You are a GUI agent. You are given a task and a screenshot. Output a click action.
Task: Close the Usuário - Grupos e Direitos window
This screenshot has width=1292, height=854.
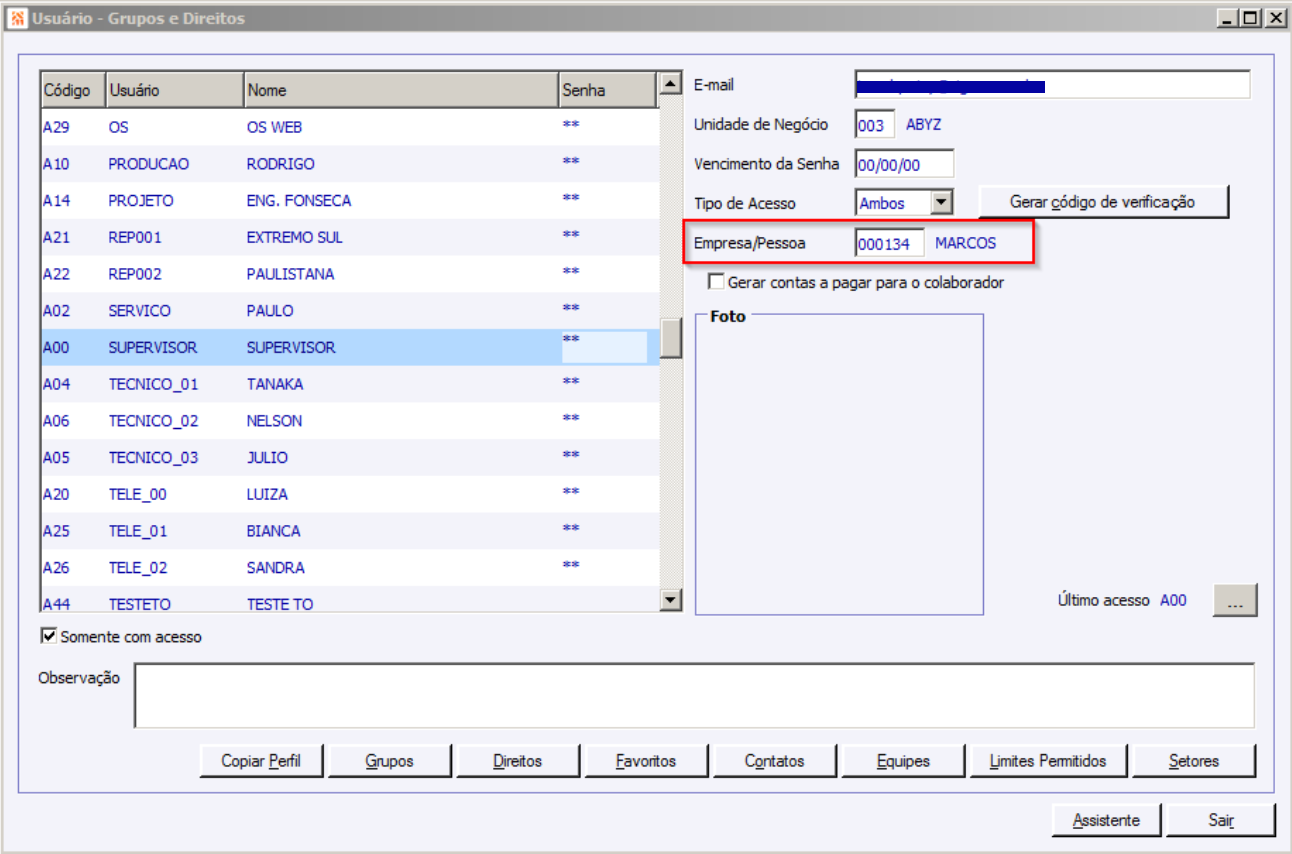pyautogui.click(x=1275, y=18)
